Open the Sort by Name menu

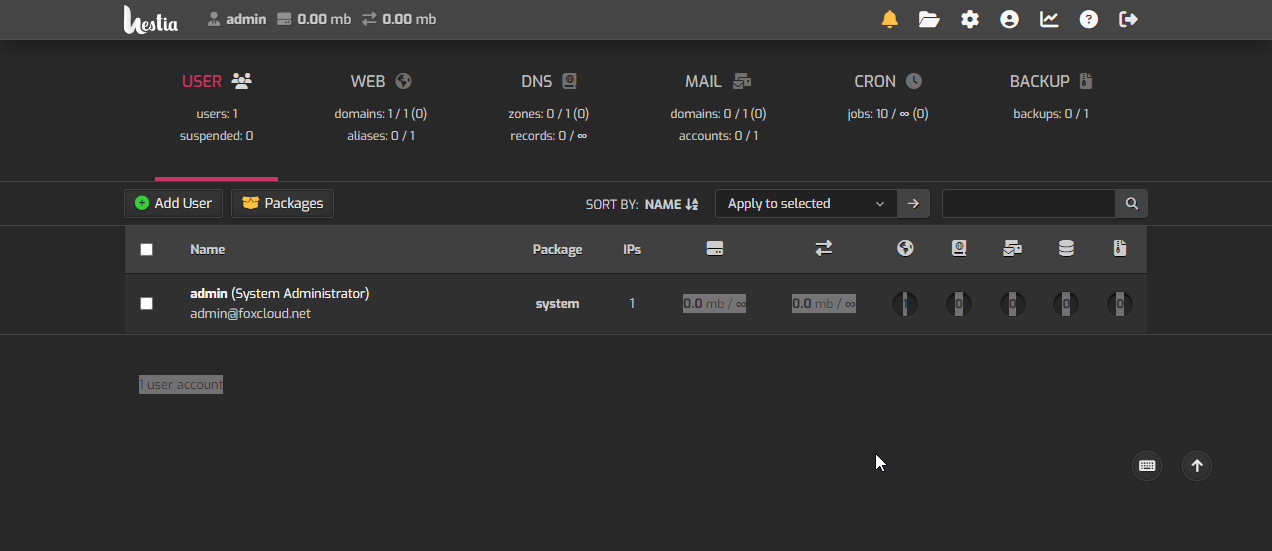pyautogui.click(x=670, y=204)
